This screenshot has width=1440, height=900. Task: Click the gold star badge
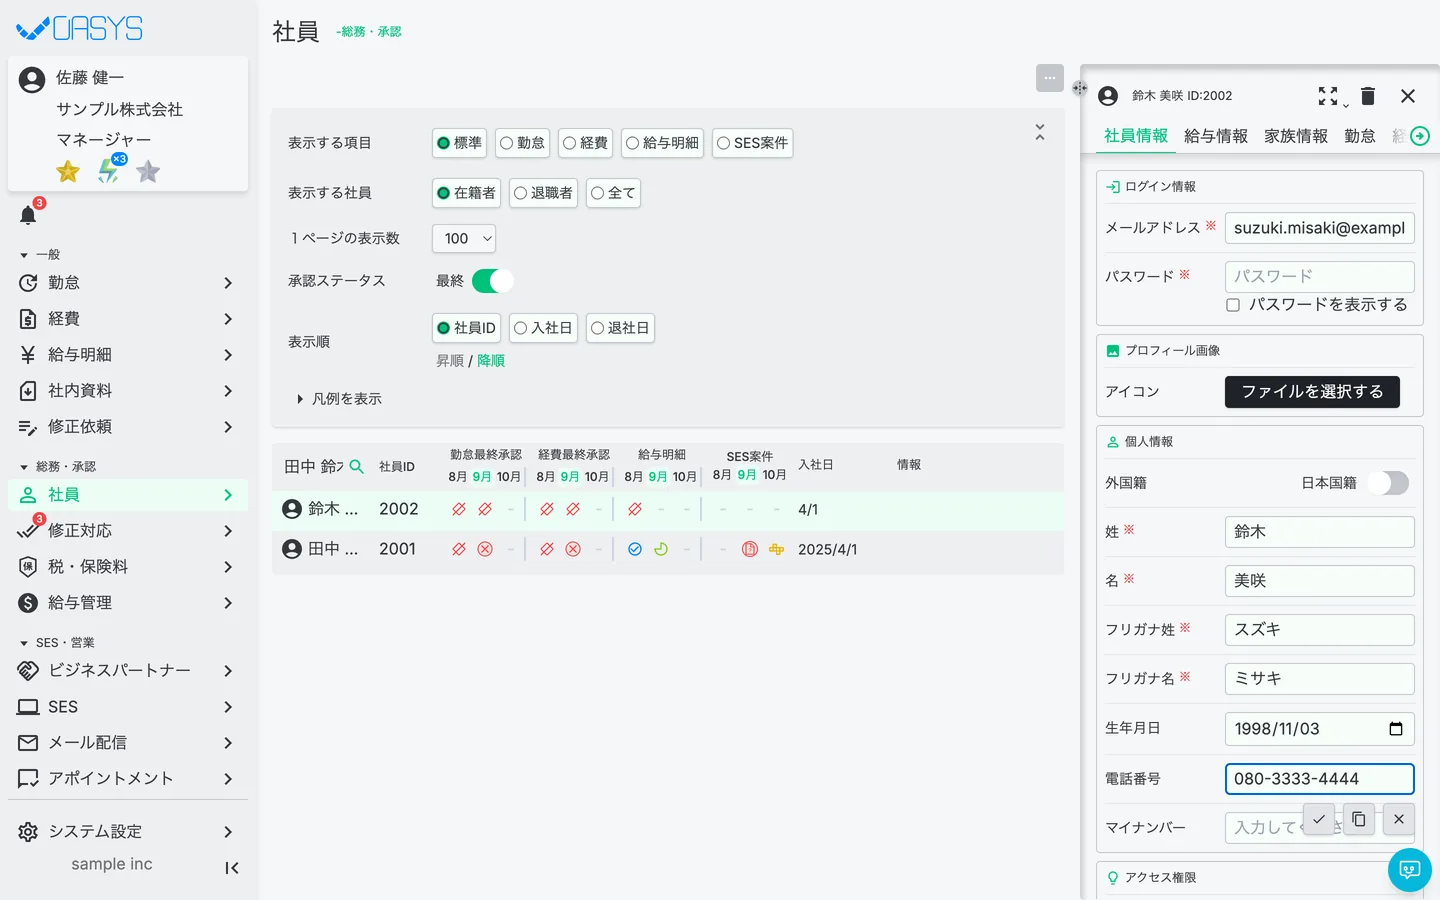[68, 172]
